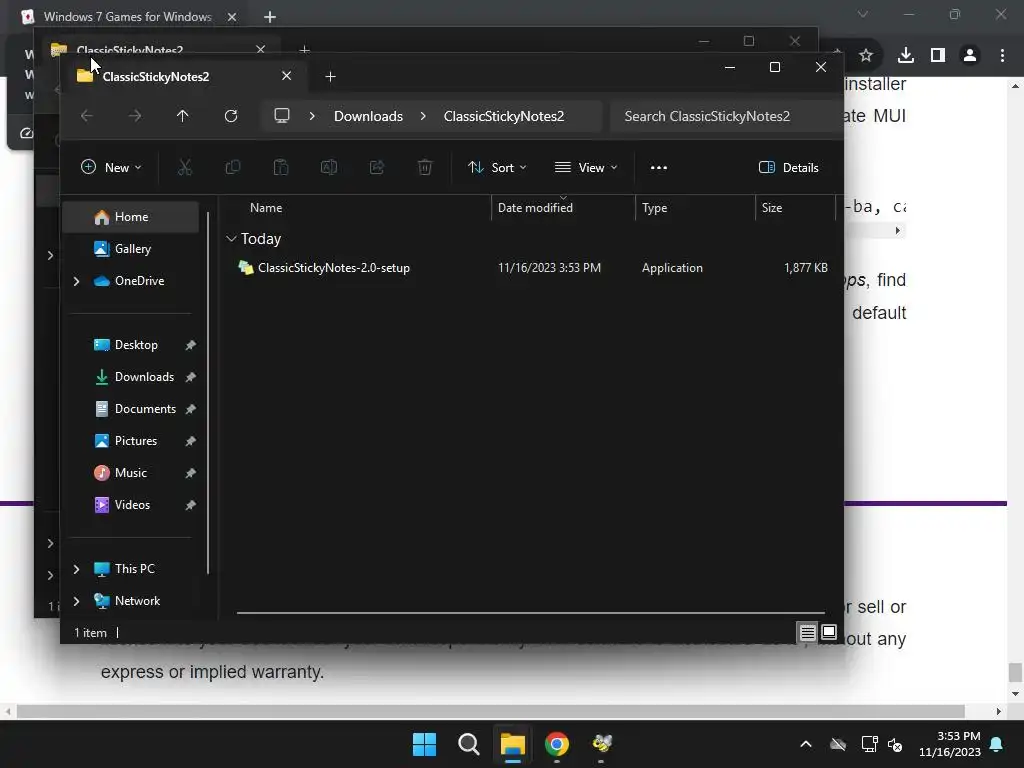Toggle the Details pane
Viewport: 1024px width, 768px height.
[788, 168]
